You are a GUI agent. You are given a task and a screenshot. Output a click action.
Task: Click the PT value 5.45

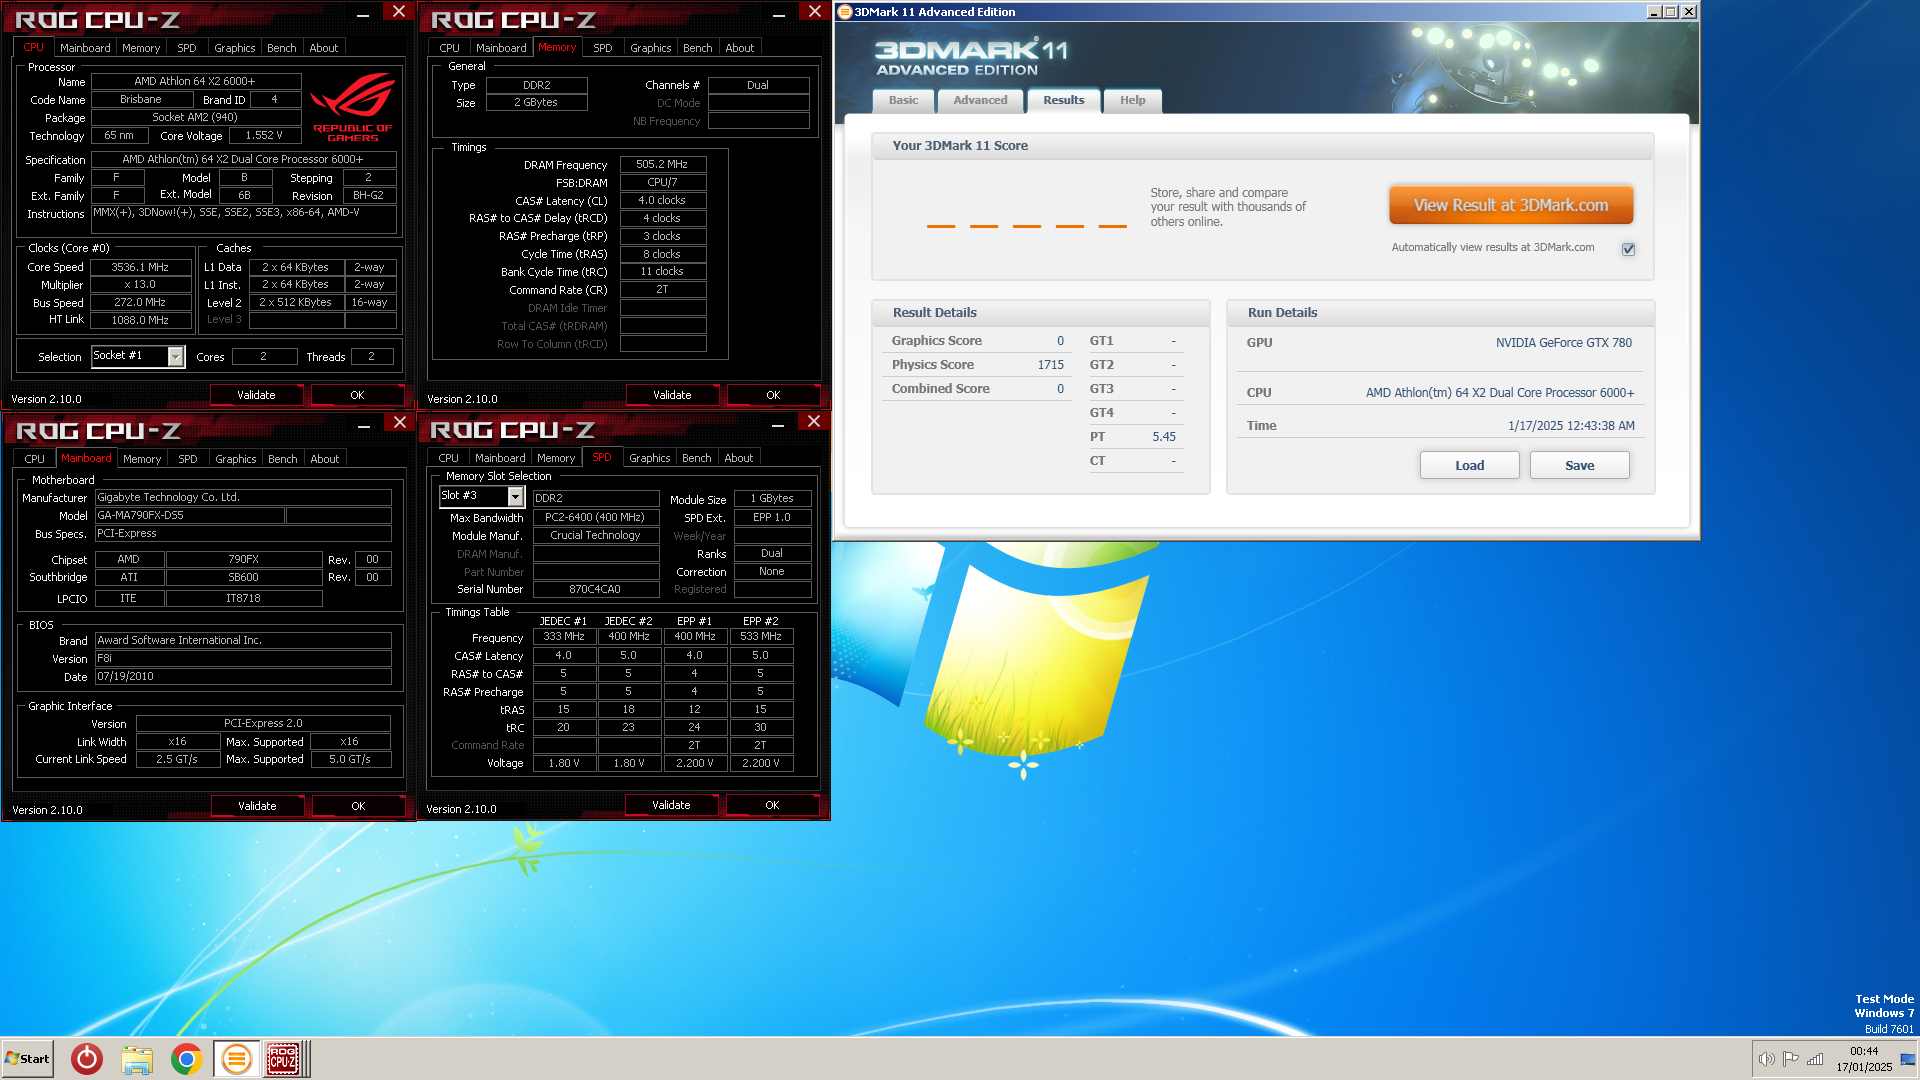(x=1163, y=437)
